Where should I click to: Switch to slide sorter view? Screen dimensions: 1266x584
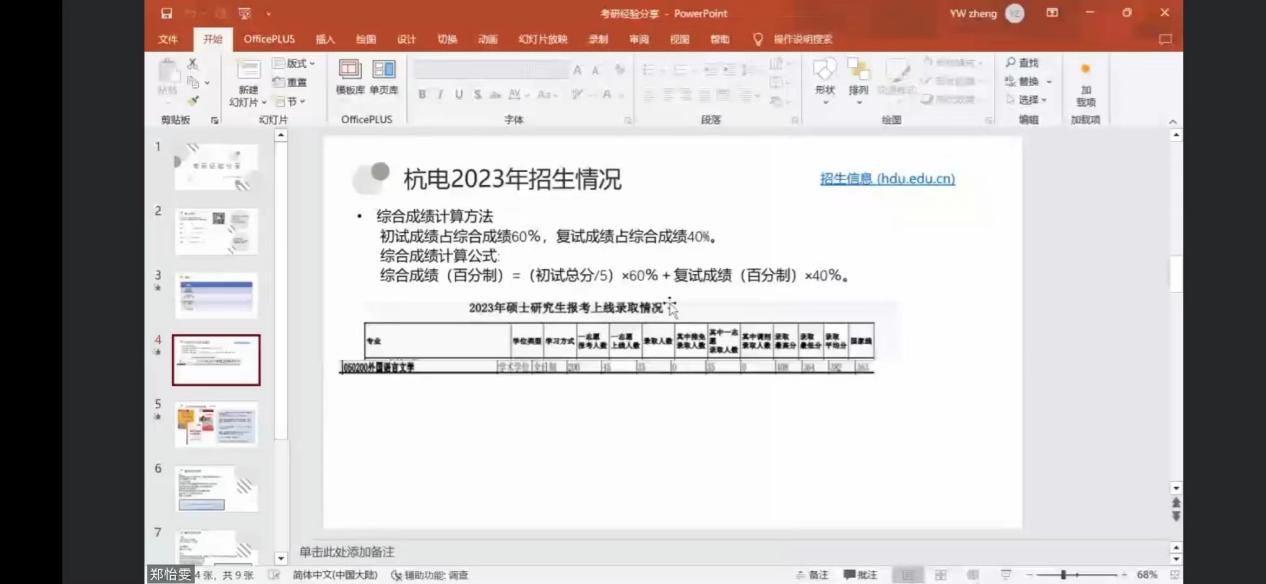pos(941,575)
